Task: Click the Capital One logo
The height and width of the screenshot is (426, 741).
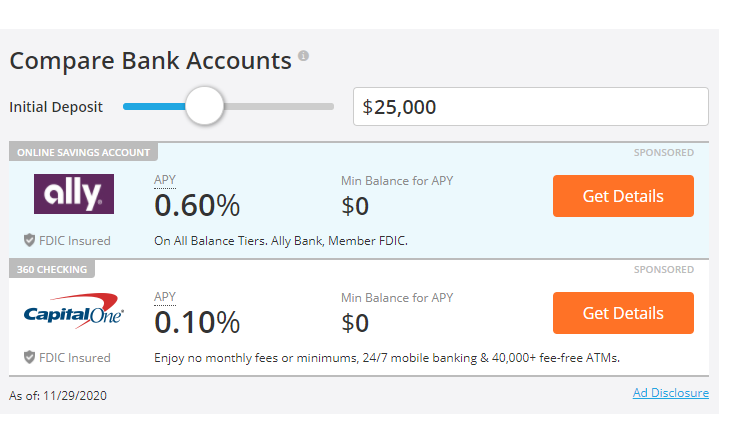Action: (74, 312)
